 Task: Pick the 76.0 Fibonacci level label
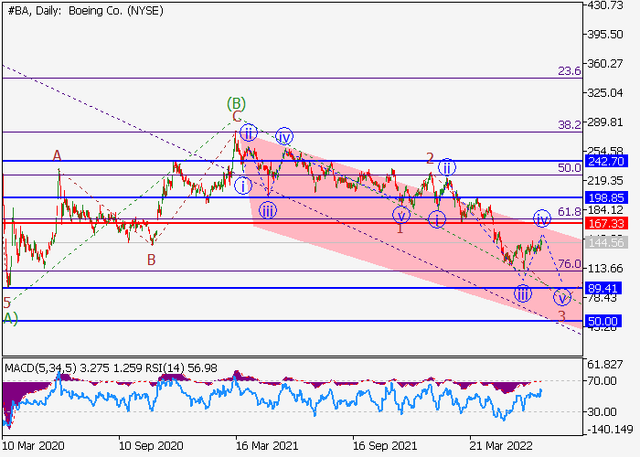569,264
